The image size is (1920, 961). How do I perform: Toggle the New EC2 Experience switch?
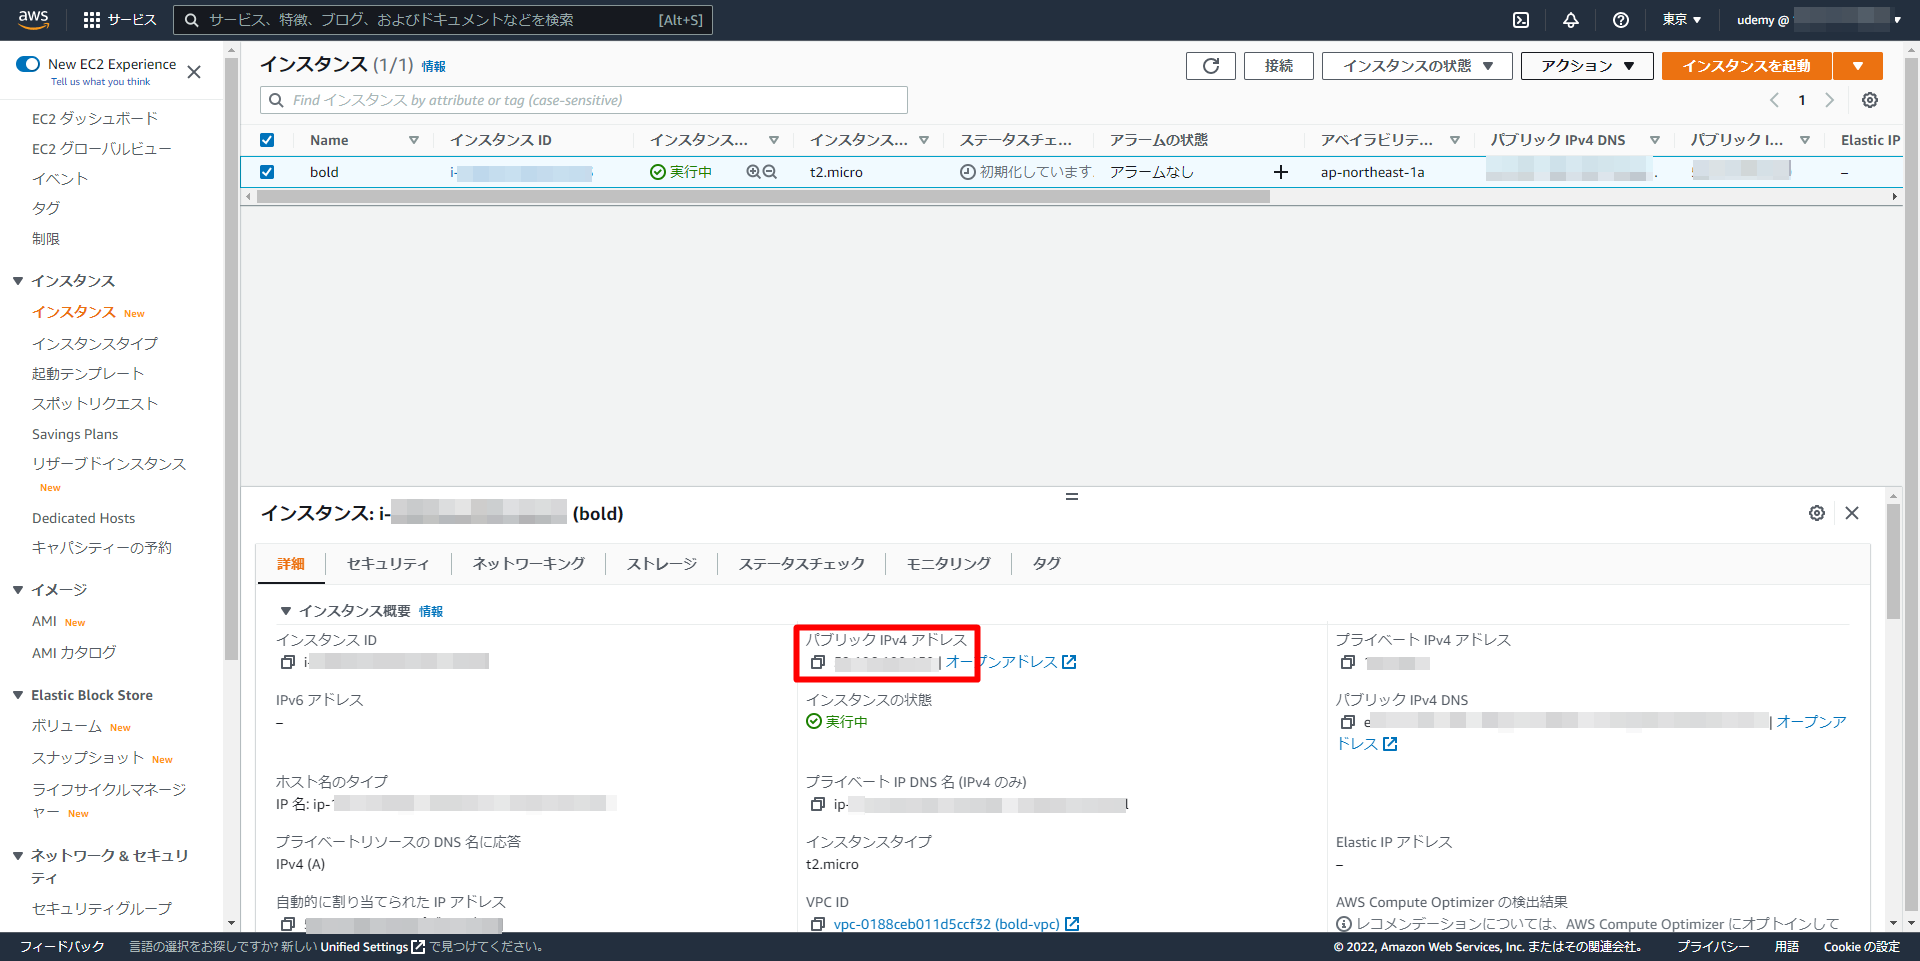[x=28, y=64]
